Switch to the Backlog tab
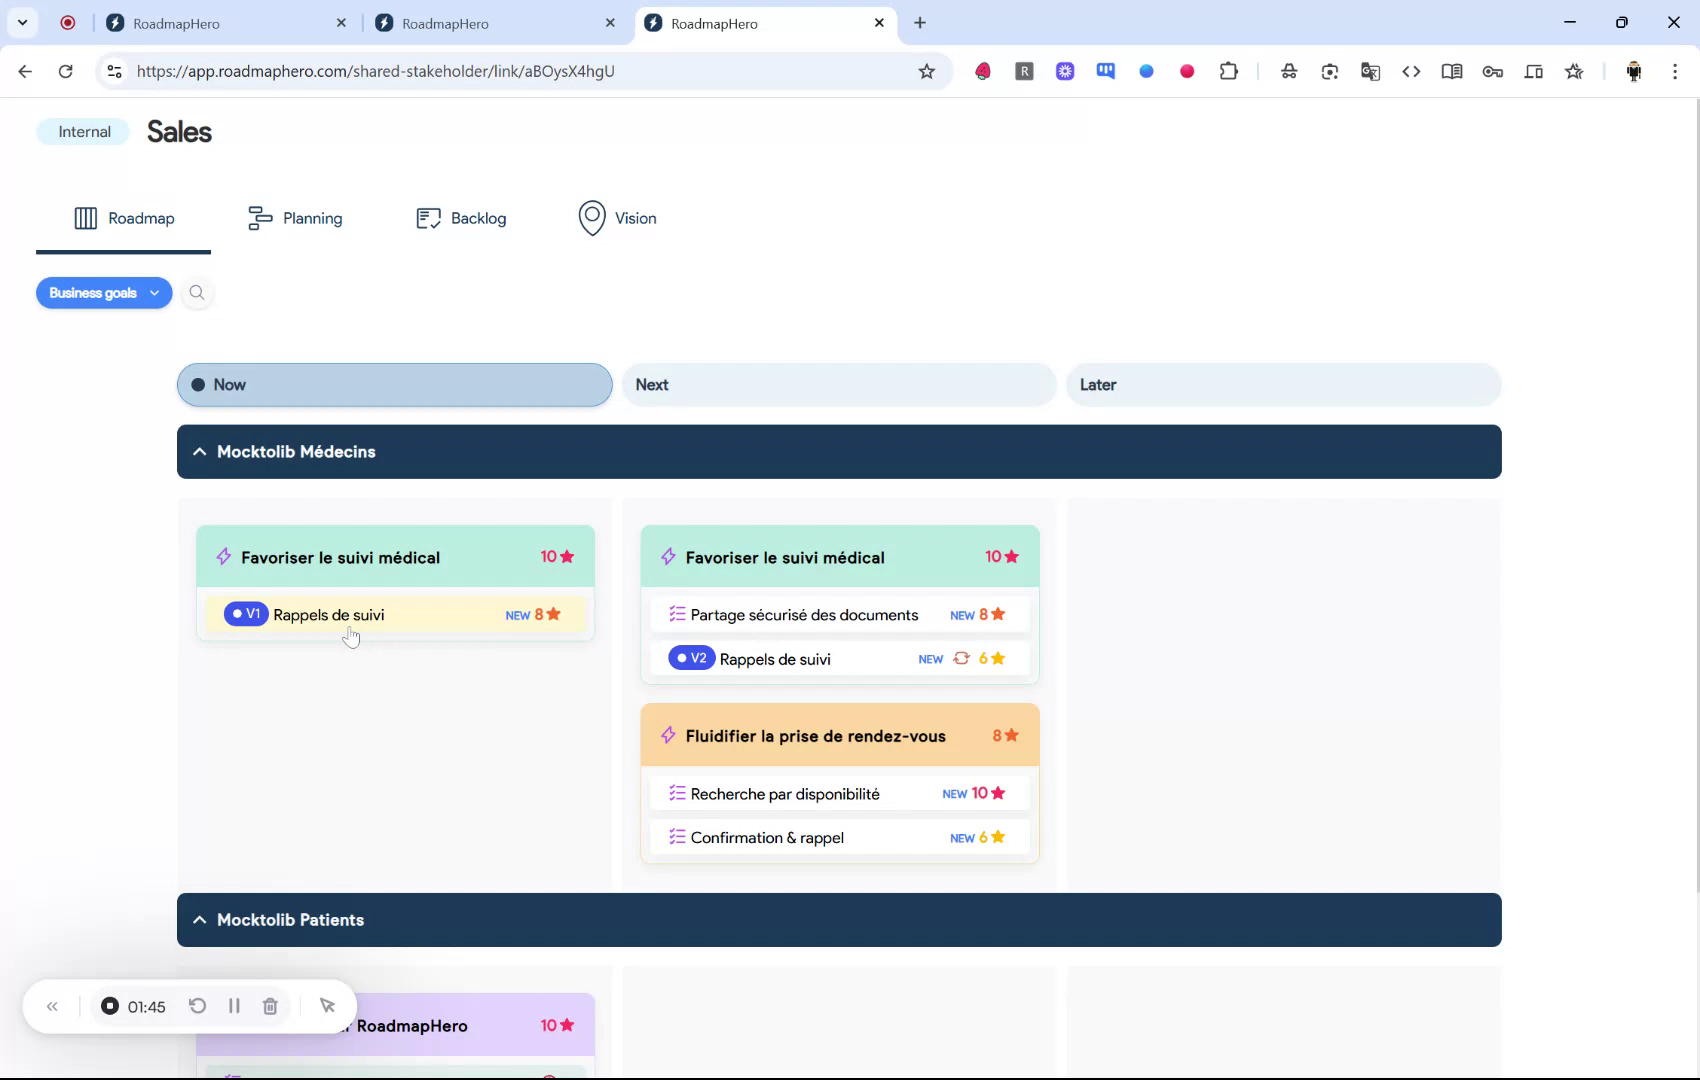This screenshot has height=1080, width=1700. coord(461,218)
